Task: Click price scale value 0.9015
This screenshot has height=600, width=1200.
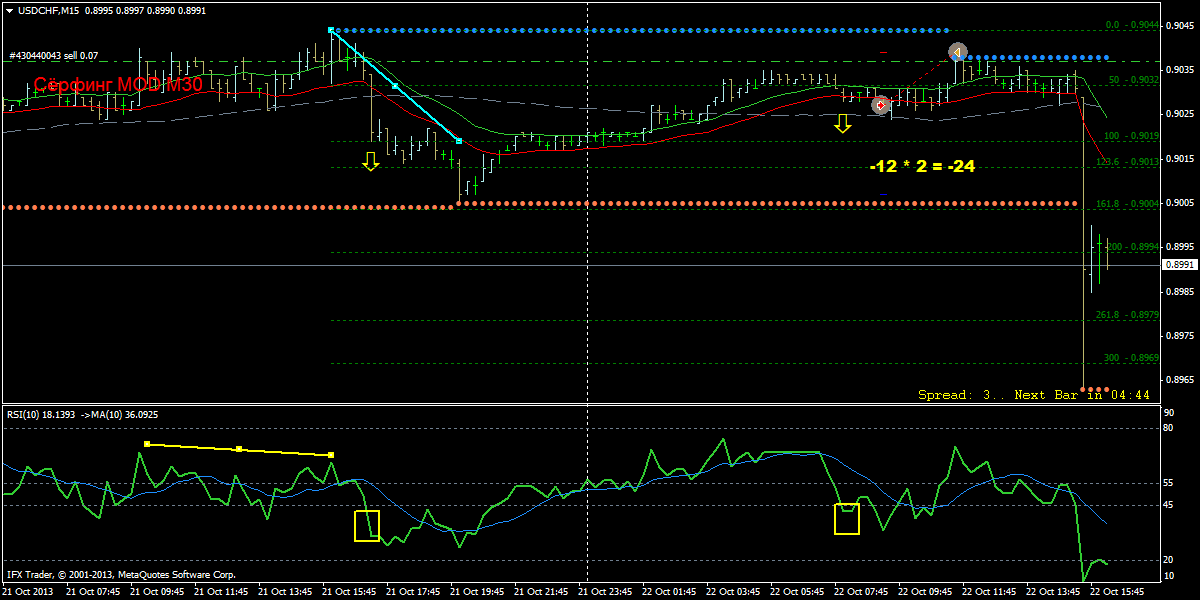Action: [x=1179, y=158]
